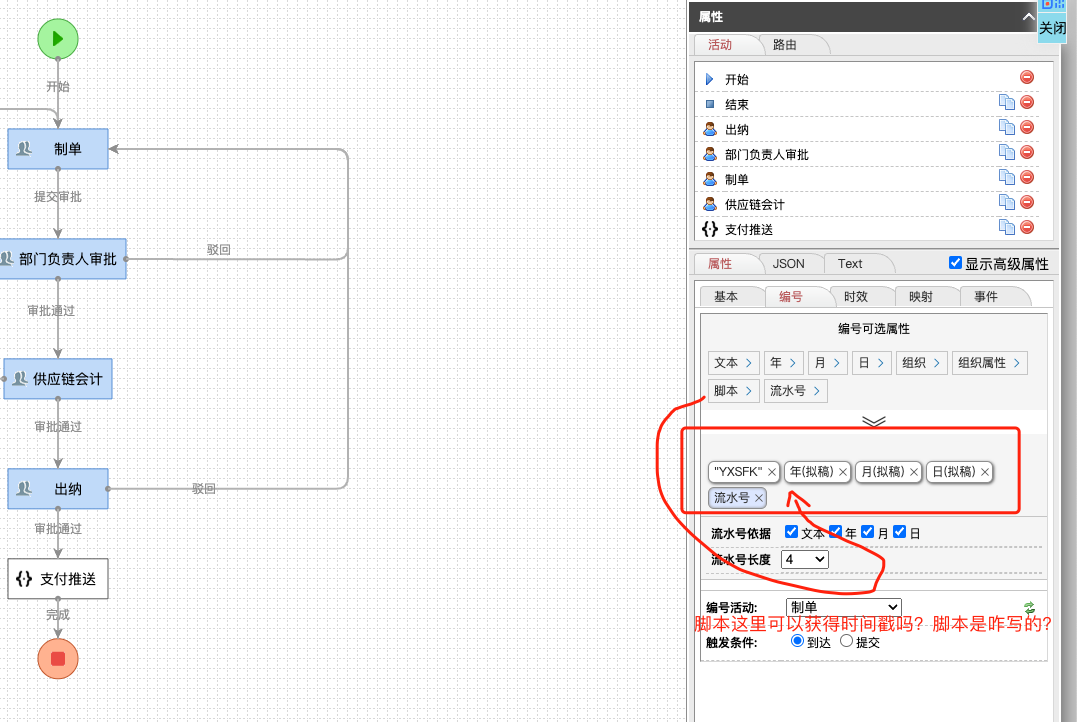Screen dimensions: 1077x722
Task: Select the 部门负责人审批 node on canvas
Action: [x=62, y=259]
